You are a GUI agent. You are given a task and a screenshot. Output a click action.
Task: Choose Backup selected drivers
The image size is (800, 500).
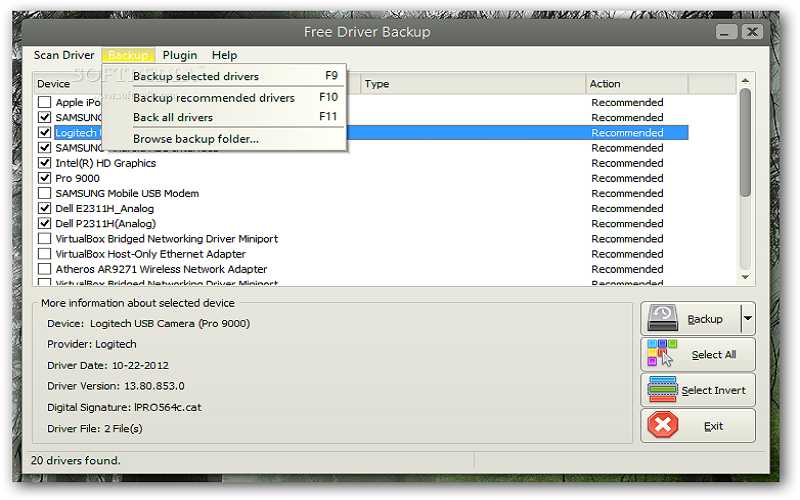tap(224, 76)
